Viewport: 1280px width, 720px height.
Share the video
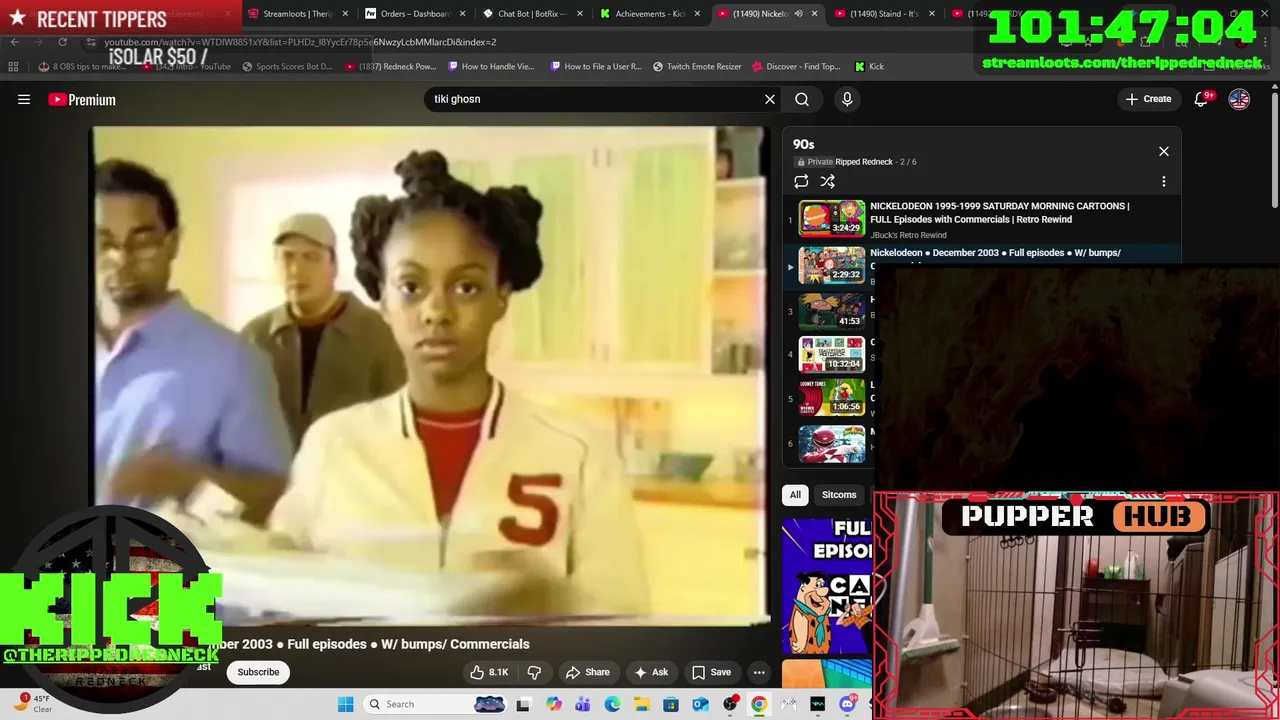(587, 672)
